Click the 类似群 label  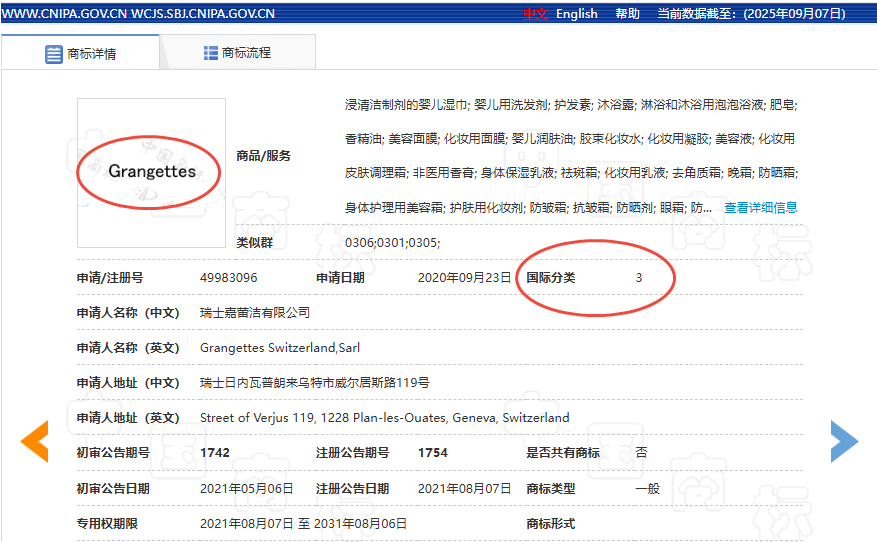coord(254,243)
